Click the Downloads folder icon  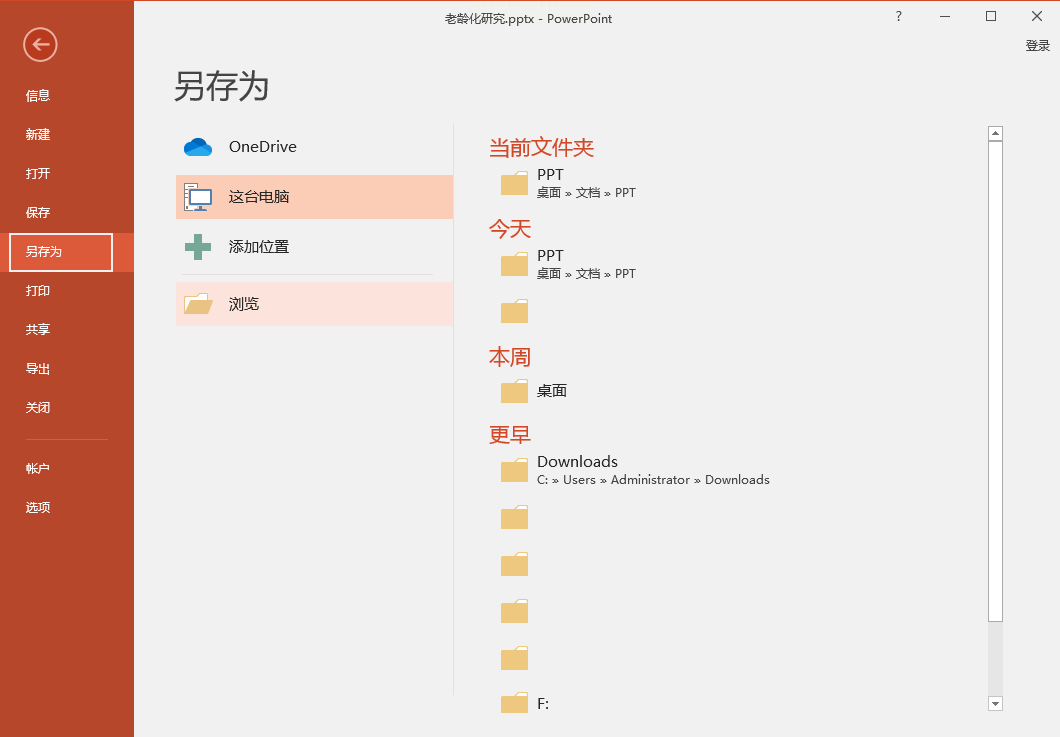click(x=514, y=470)
